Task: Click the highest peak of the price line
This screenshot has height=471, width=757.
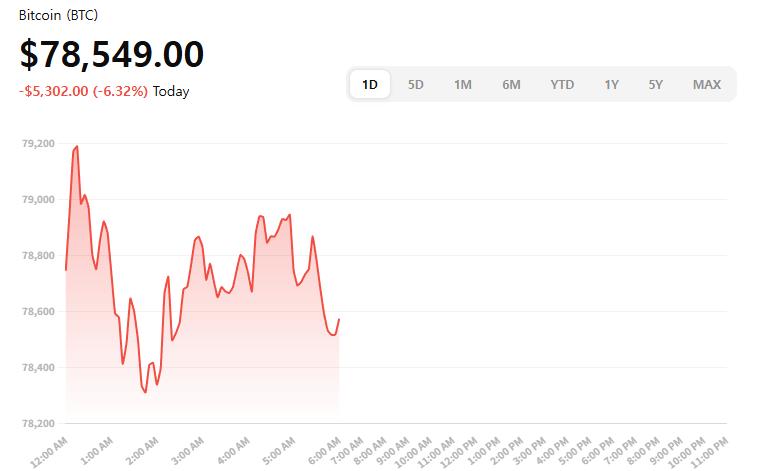Action: [x=77, y=147]
